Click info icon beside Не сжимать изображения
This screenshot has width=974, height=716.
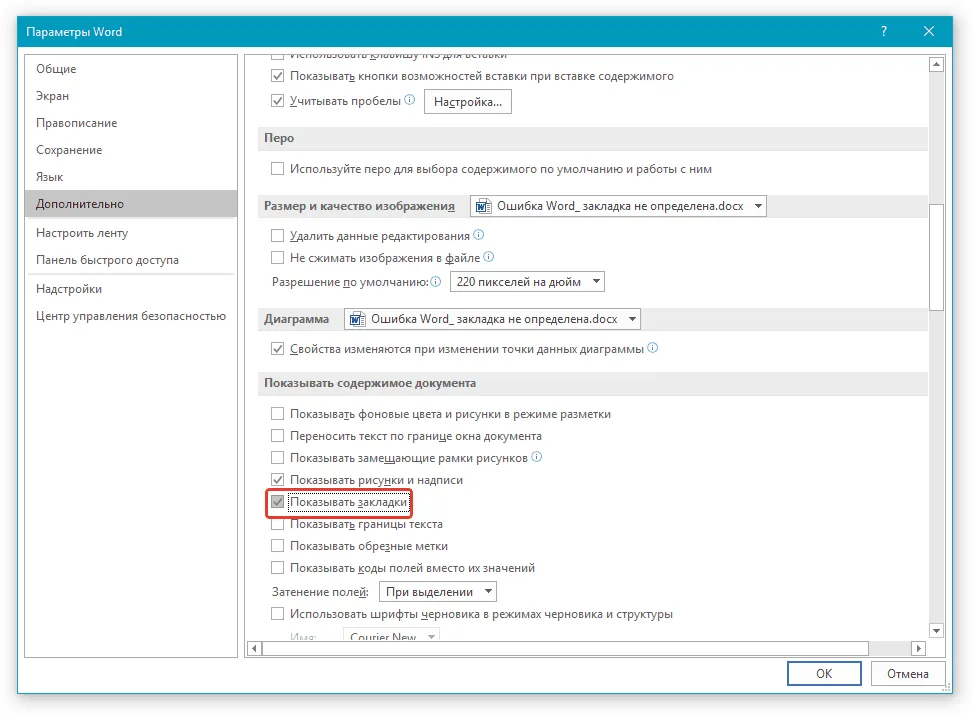(489, 256)
